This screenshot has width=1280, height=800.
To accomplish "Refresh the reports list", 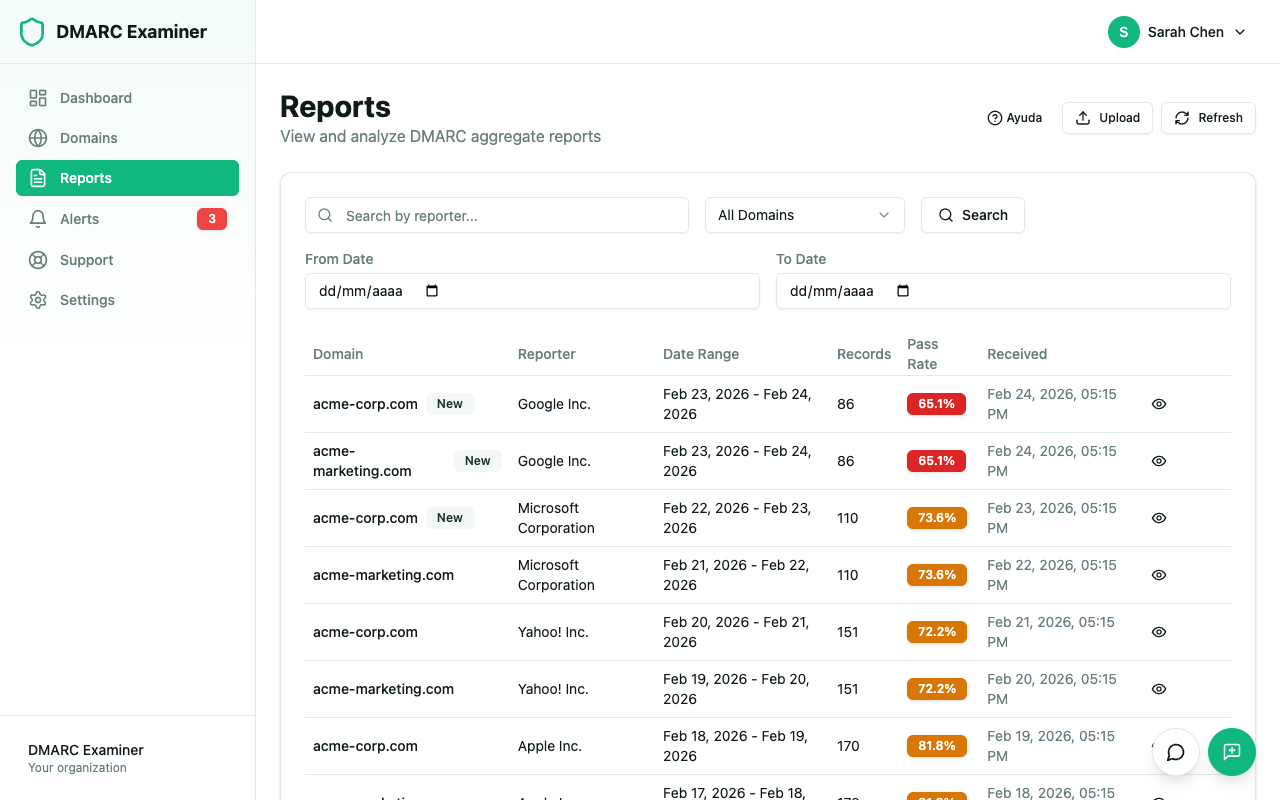I will [1208, 118].
